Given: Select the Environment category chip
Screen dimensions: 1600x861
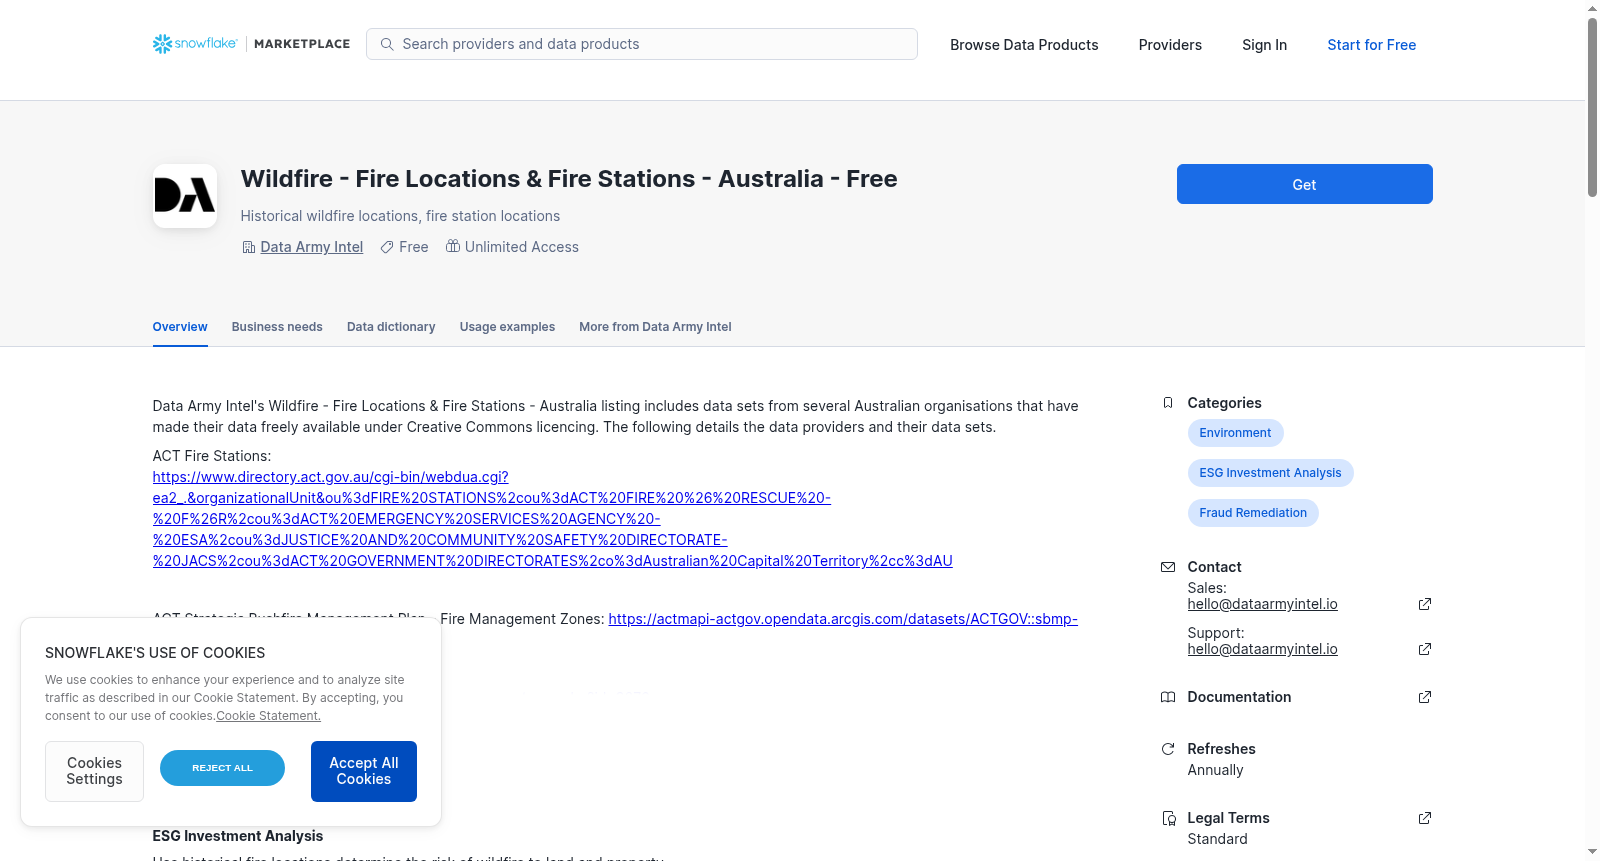Looking at the screenshot, I should [x=1235, y=433].
